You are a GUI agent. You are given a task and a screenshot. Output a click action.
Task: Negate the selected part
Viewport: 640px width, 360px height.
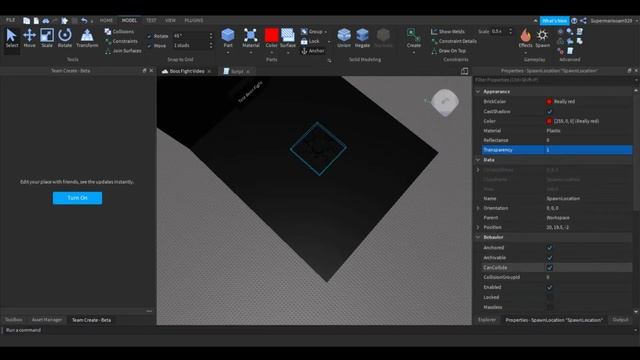click(362, 38)
